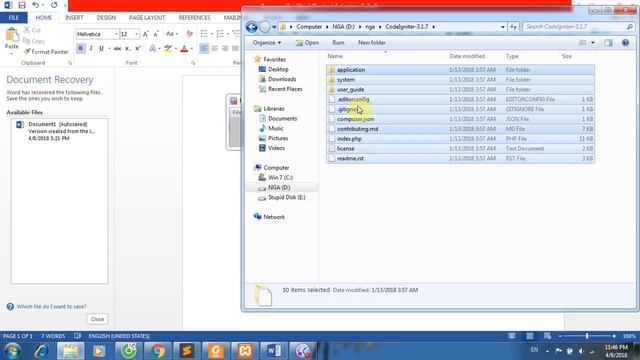Open the Organize menu in Explorer
The height and width of the screenshot is (360, 640).
click(267, 43)
